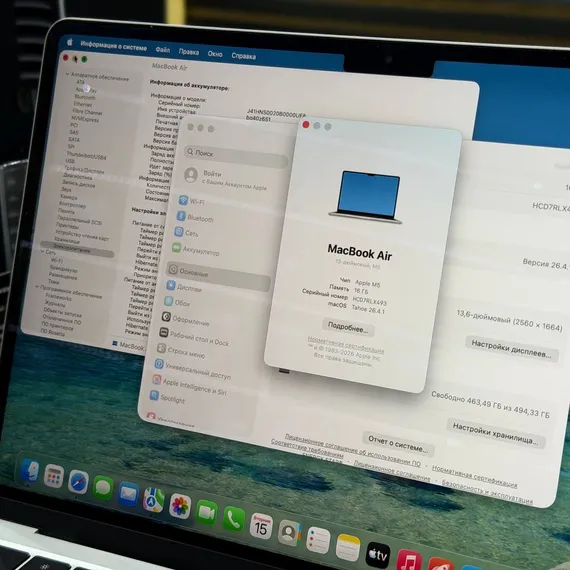The height and width of the screenshot is (570, 570).
Task: Click Войти с Вашим Аккаунтом Apple
Action: pyautogui.click(x=225, y=178)
